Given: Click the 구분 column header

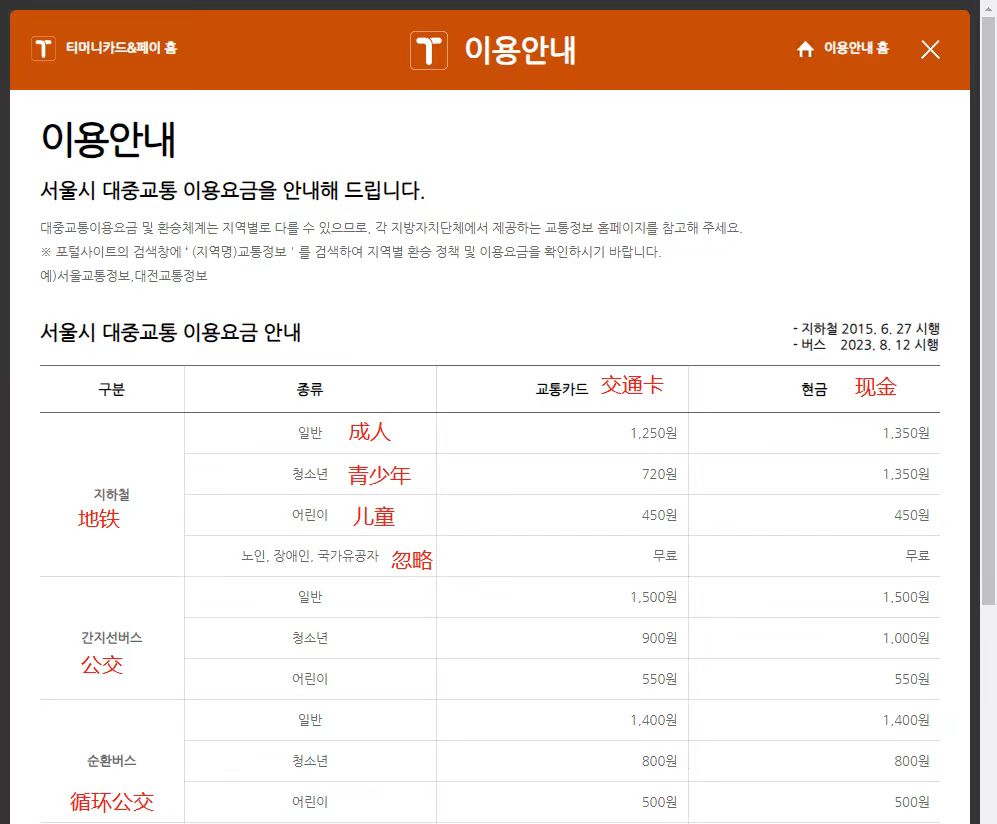Looking at the screenshot, I should tap(111, 389).
